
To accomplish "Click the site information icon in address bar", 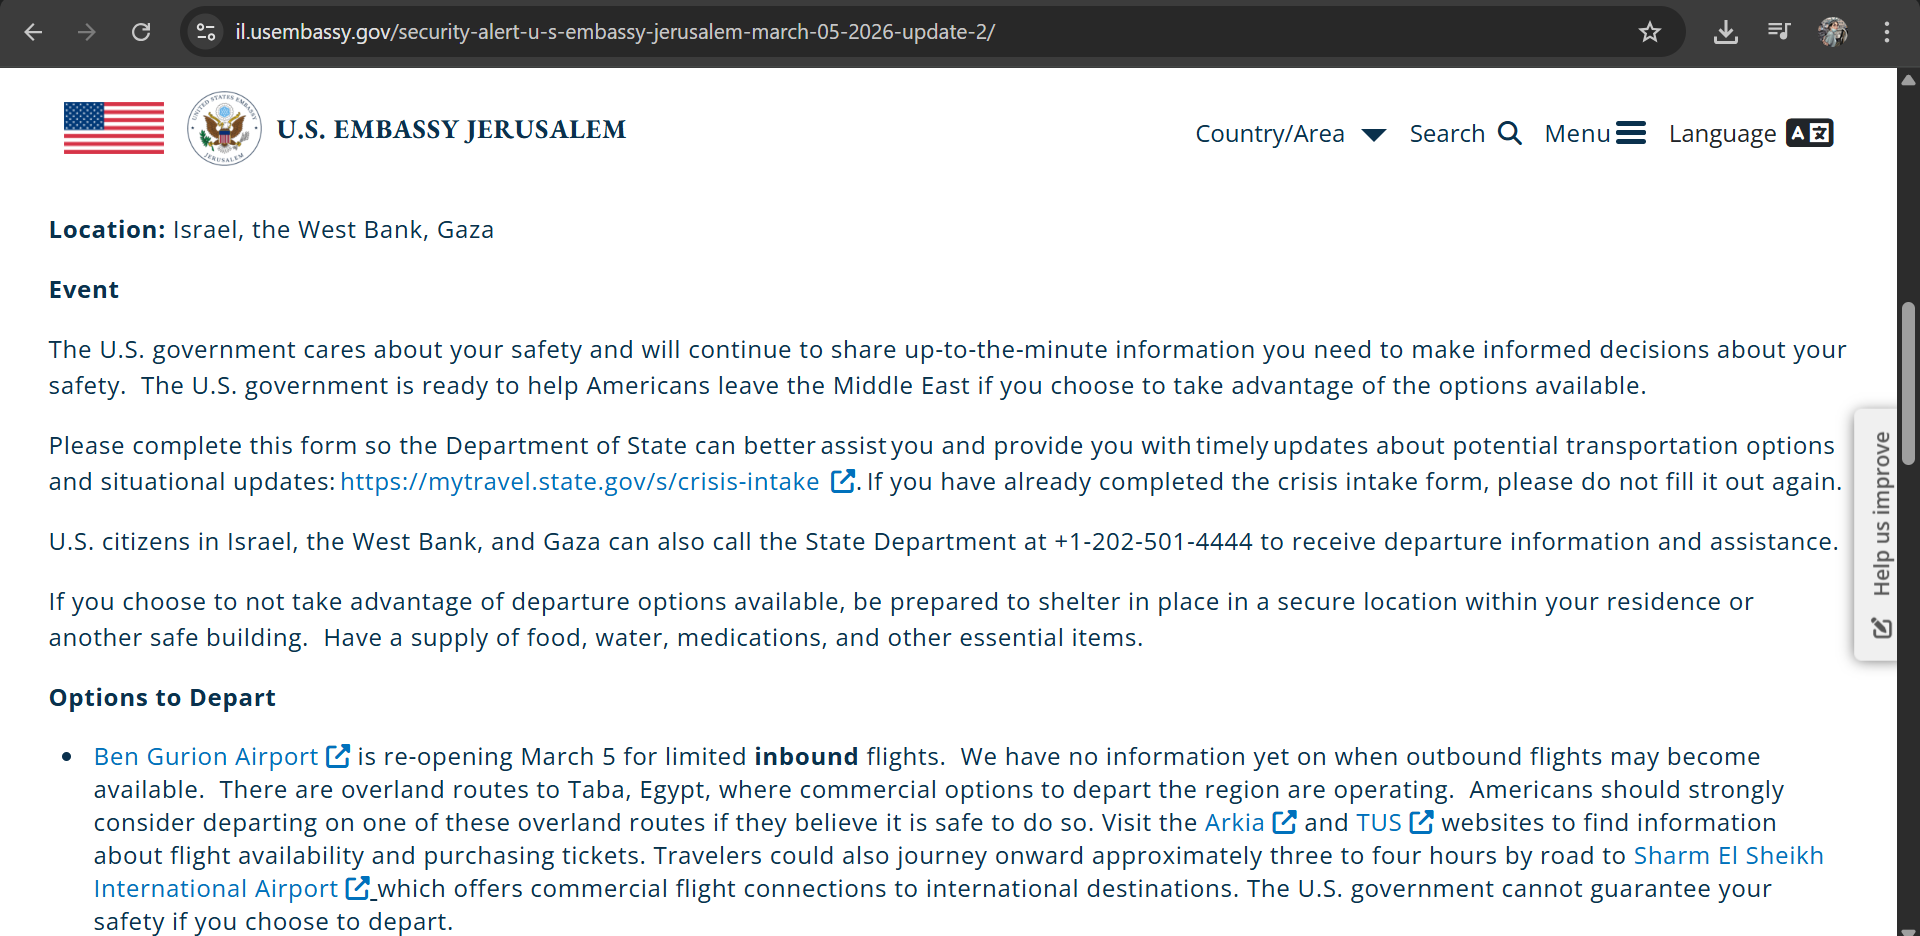I will click(x=206, y=32).
